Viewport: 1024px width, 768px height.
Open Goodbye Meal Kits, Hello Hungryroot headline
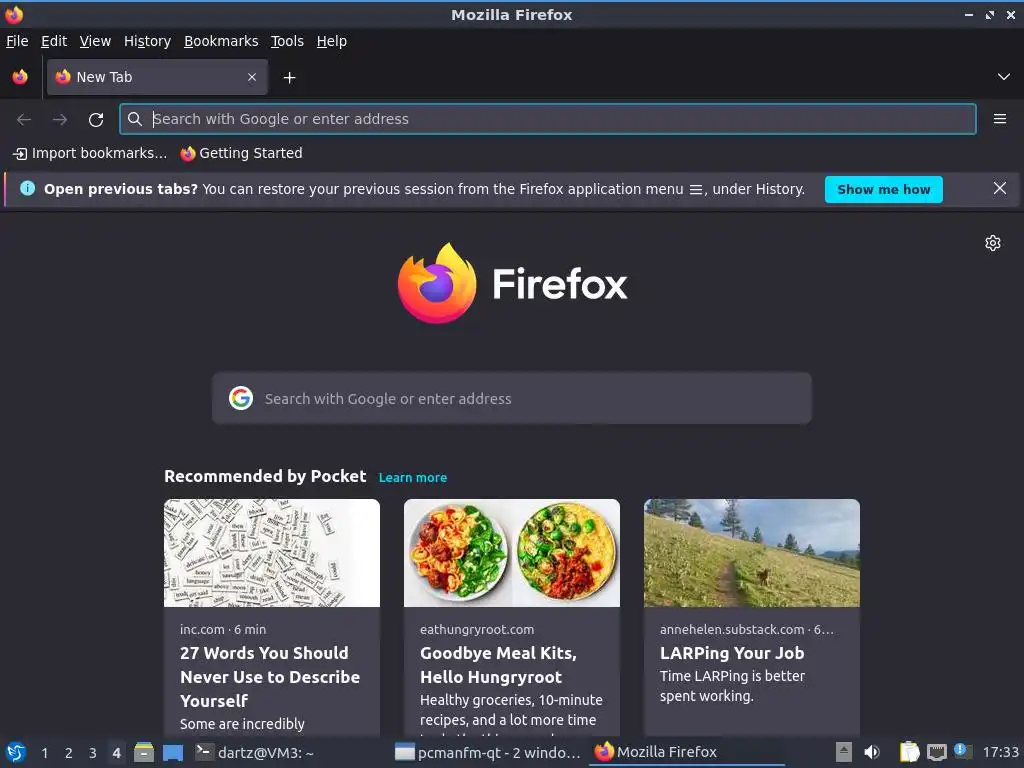tap(498, 665)
